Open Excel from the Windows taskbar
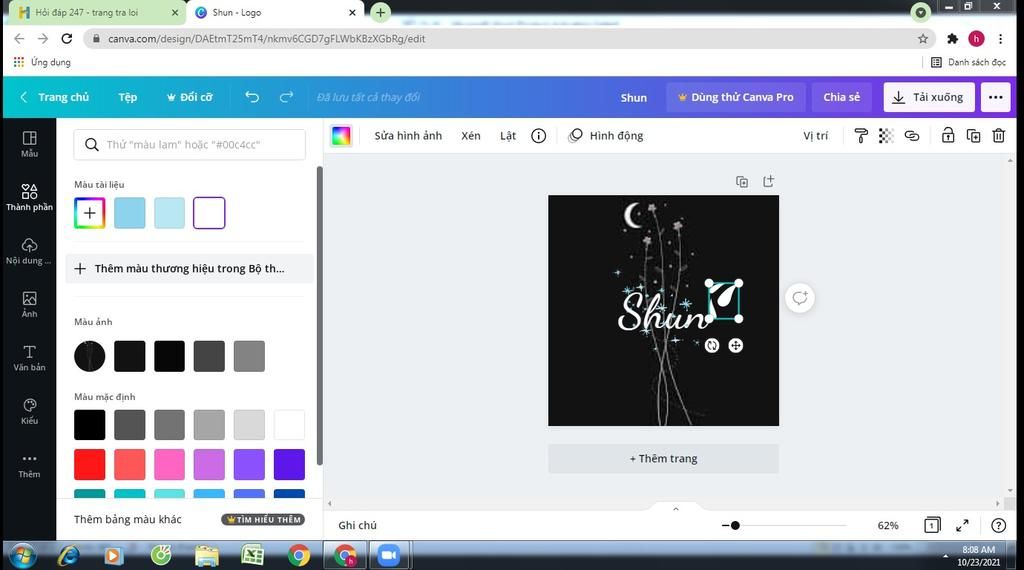The image size is (1024, 570). (x=252, y=555)
